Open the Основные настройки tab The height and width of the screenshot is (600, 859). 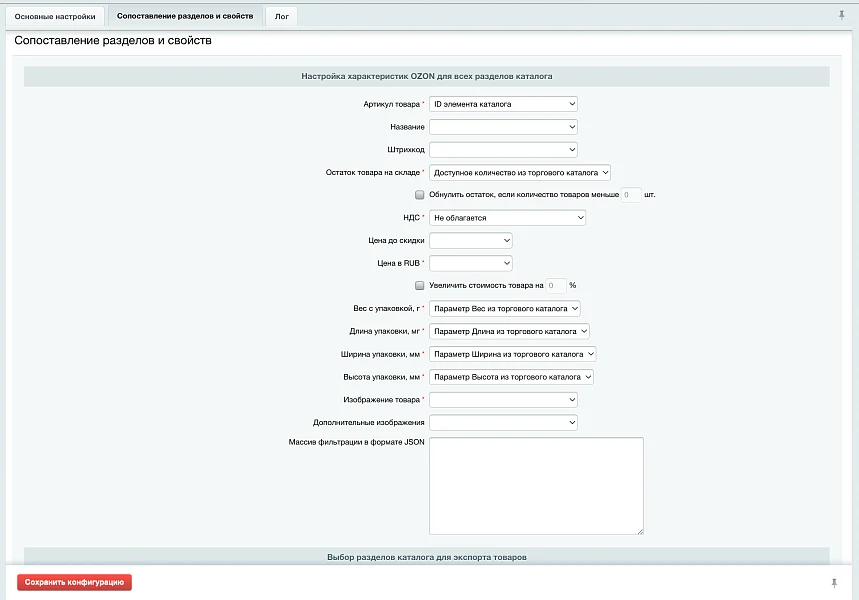coord(55,16)
